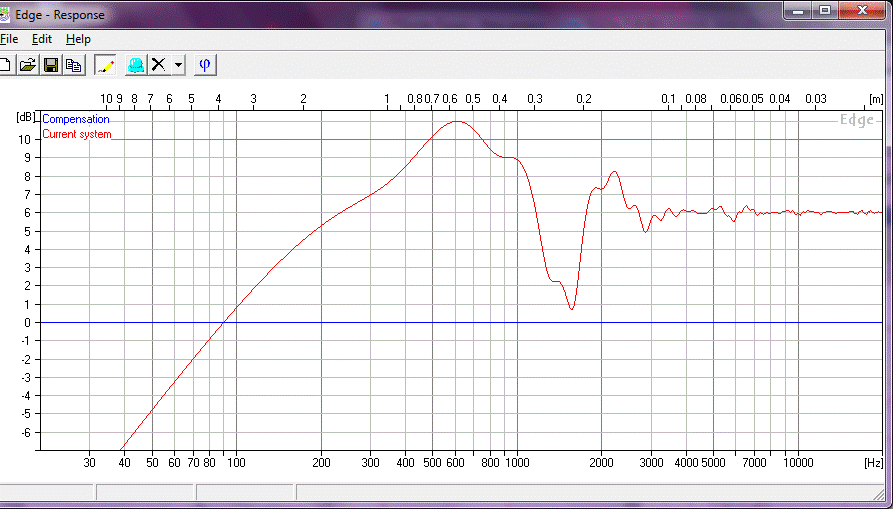Screen dimensions: 893x509
Task: Toggle the yellow pencil draw tool
Action: pyautogui.click(x=105, y=65)
